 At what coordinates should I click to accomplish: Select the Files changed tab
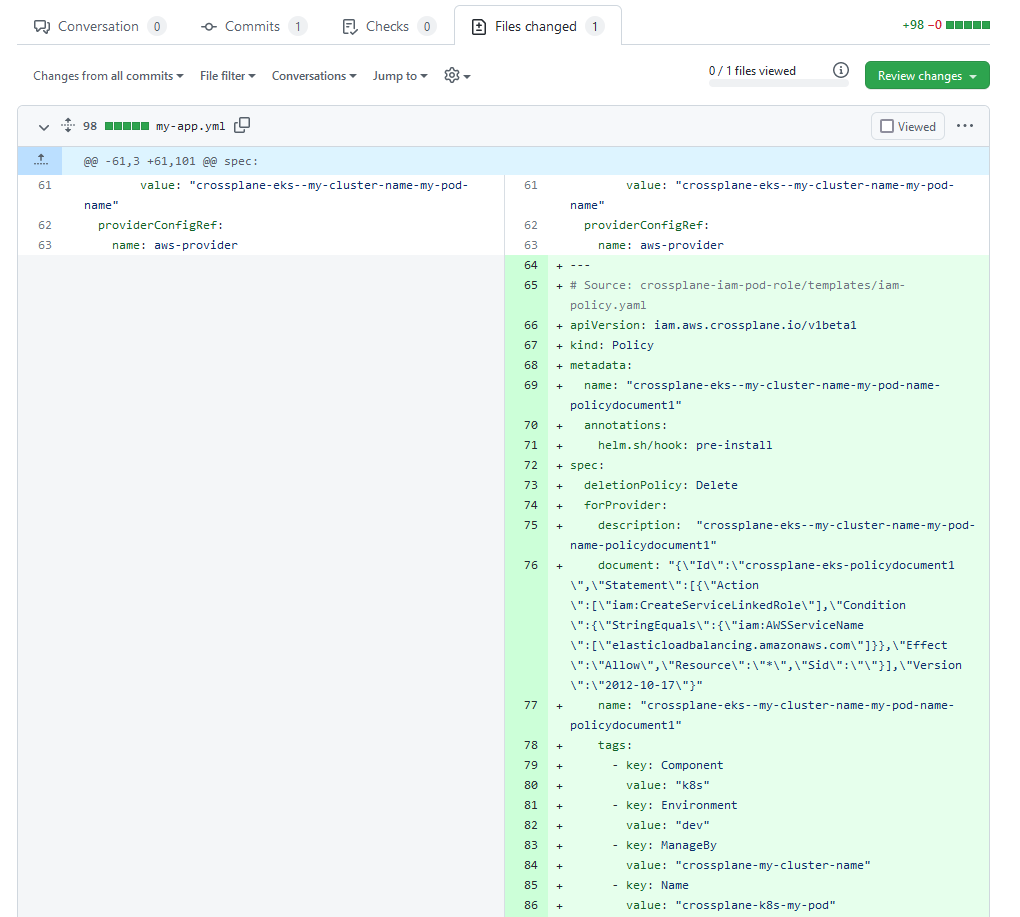tap(537, 26)
